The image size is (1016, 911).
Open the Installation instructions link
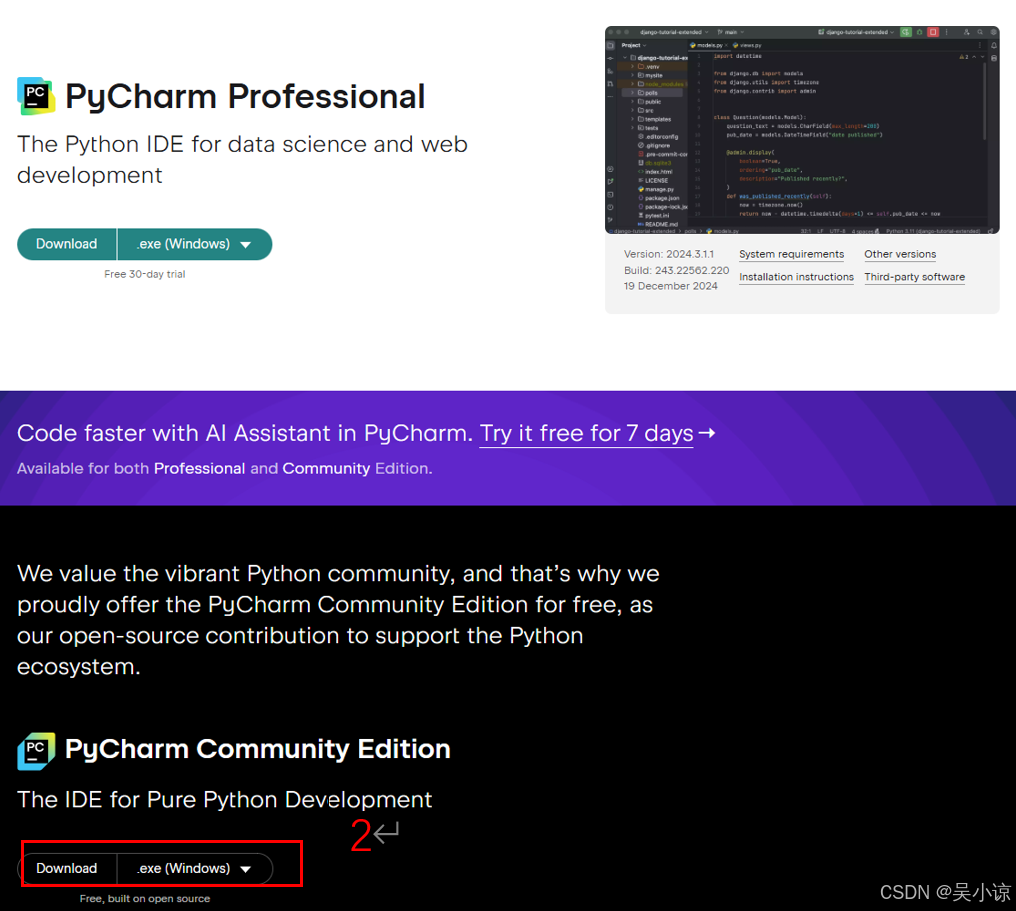click(796, 277)
